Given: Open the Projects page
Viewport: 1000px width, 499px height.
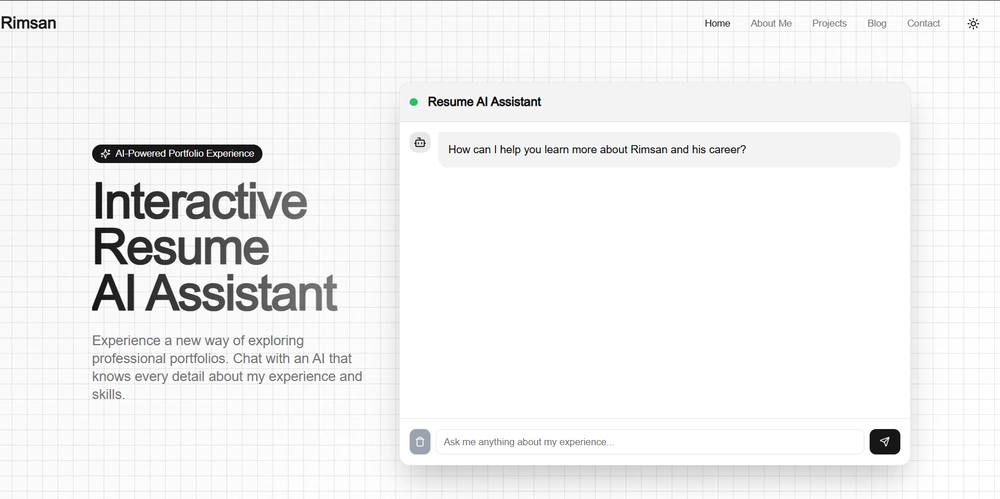Looking at the screenshot, I should [829, 24].
